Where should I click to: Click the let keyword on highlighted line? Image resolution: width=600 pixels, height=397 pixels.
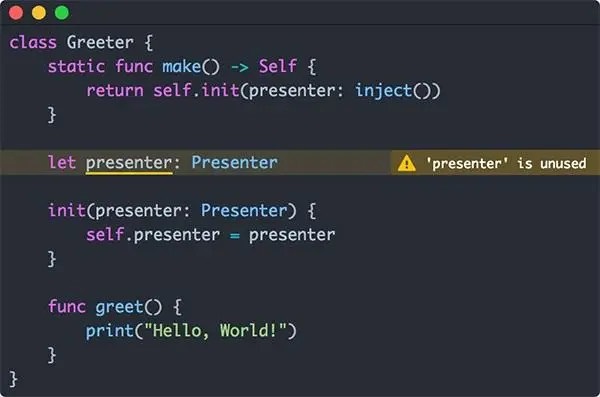62,162
